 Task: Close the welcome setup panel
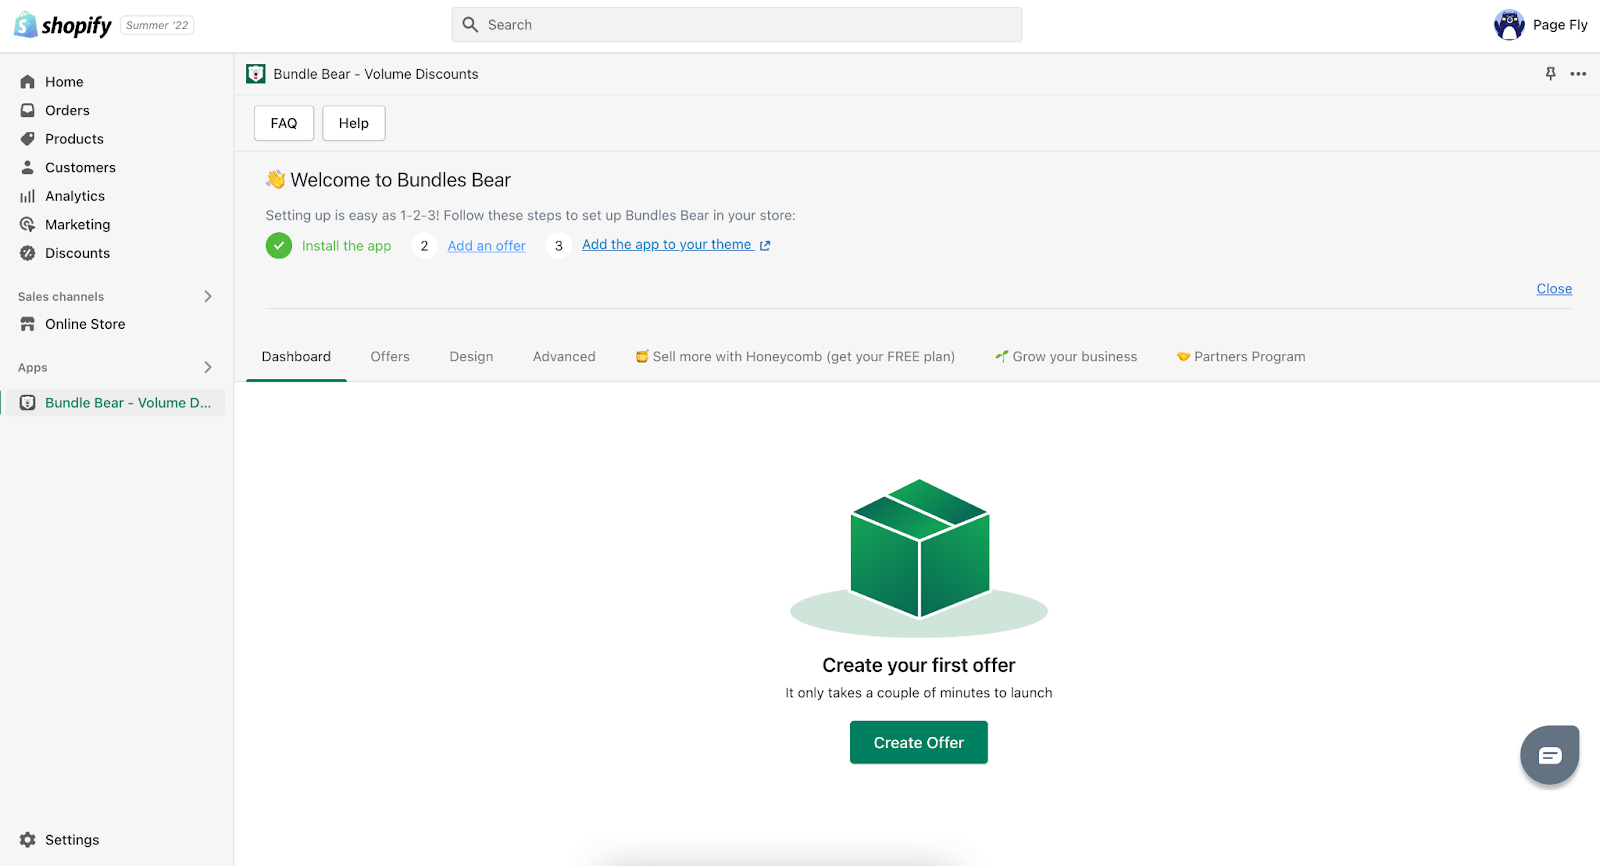(x=1554, y=289)
